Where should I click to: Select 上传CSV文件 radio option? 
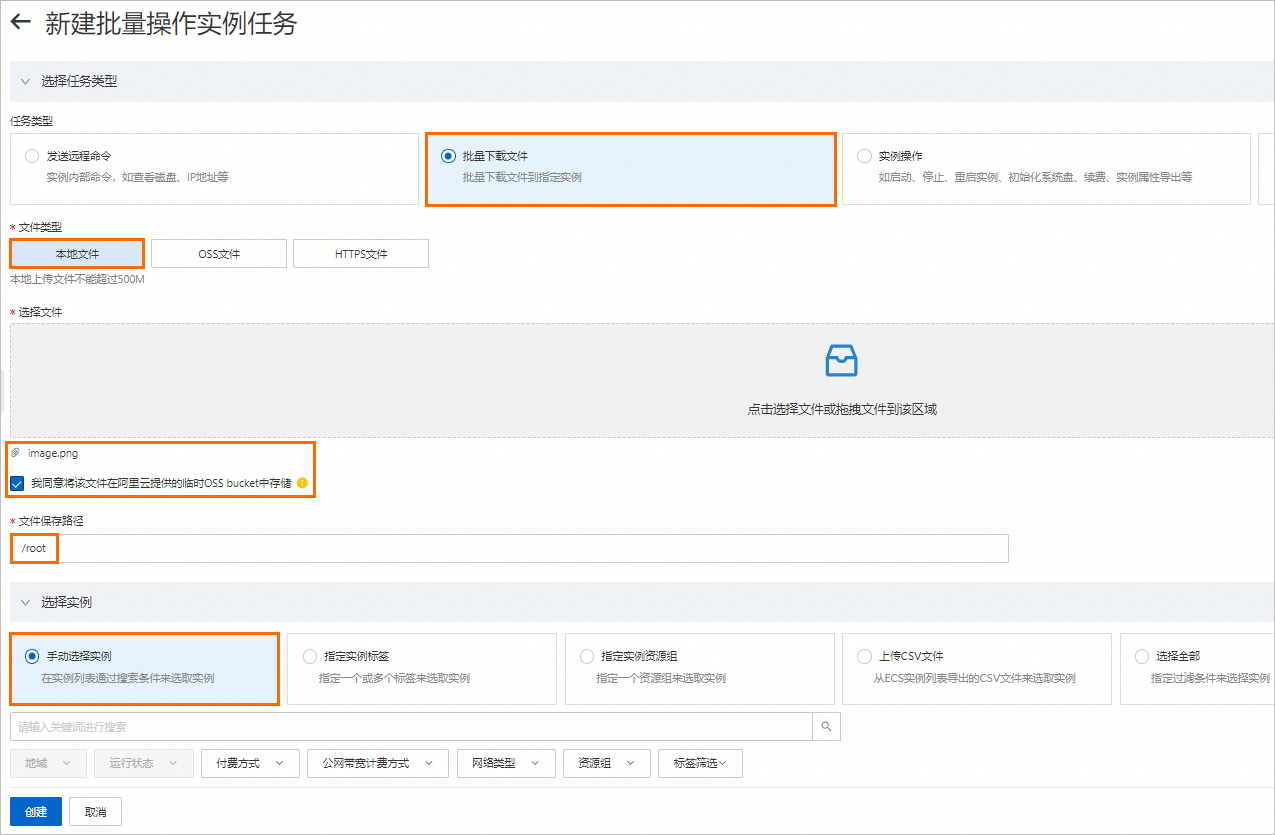point(864,656)
